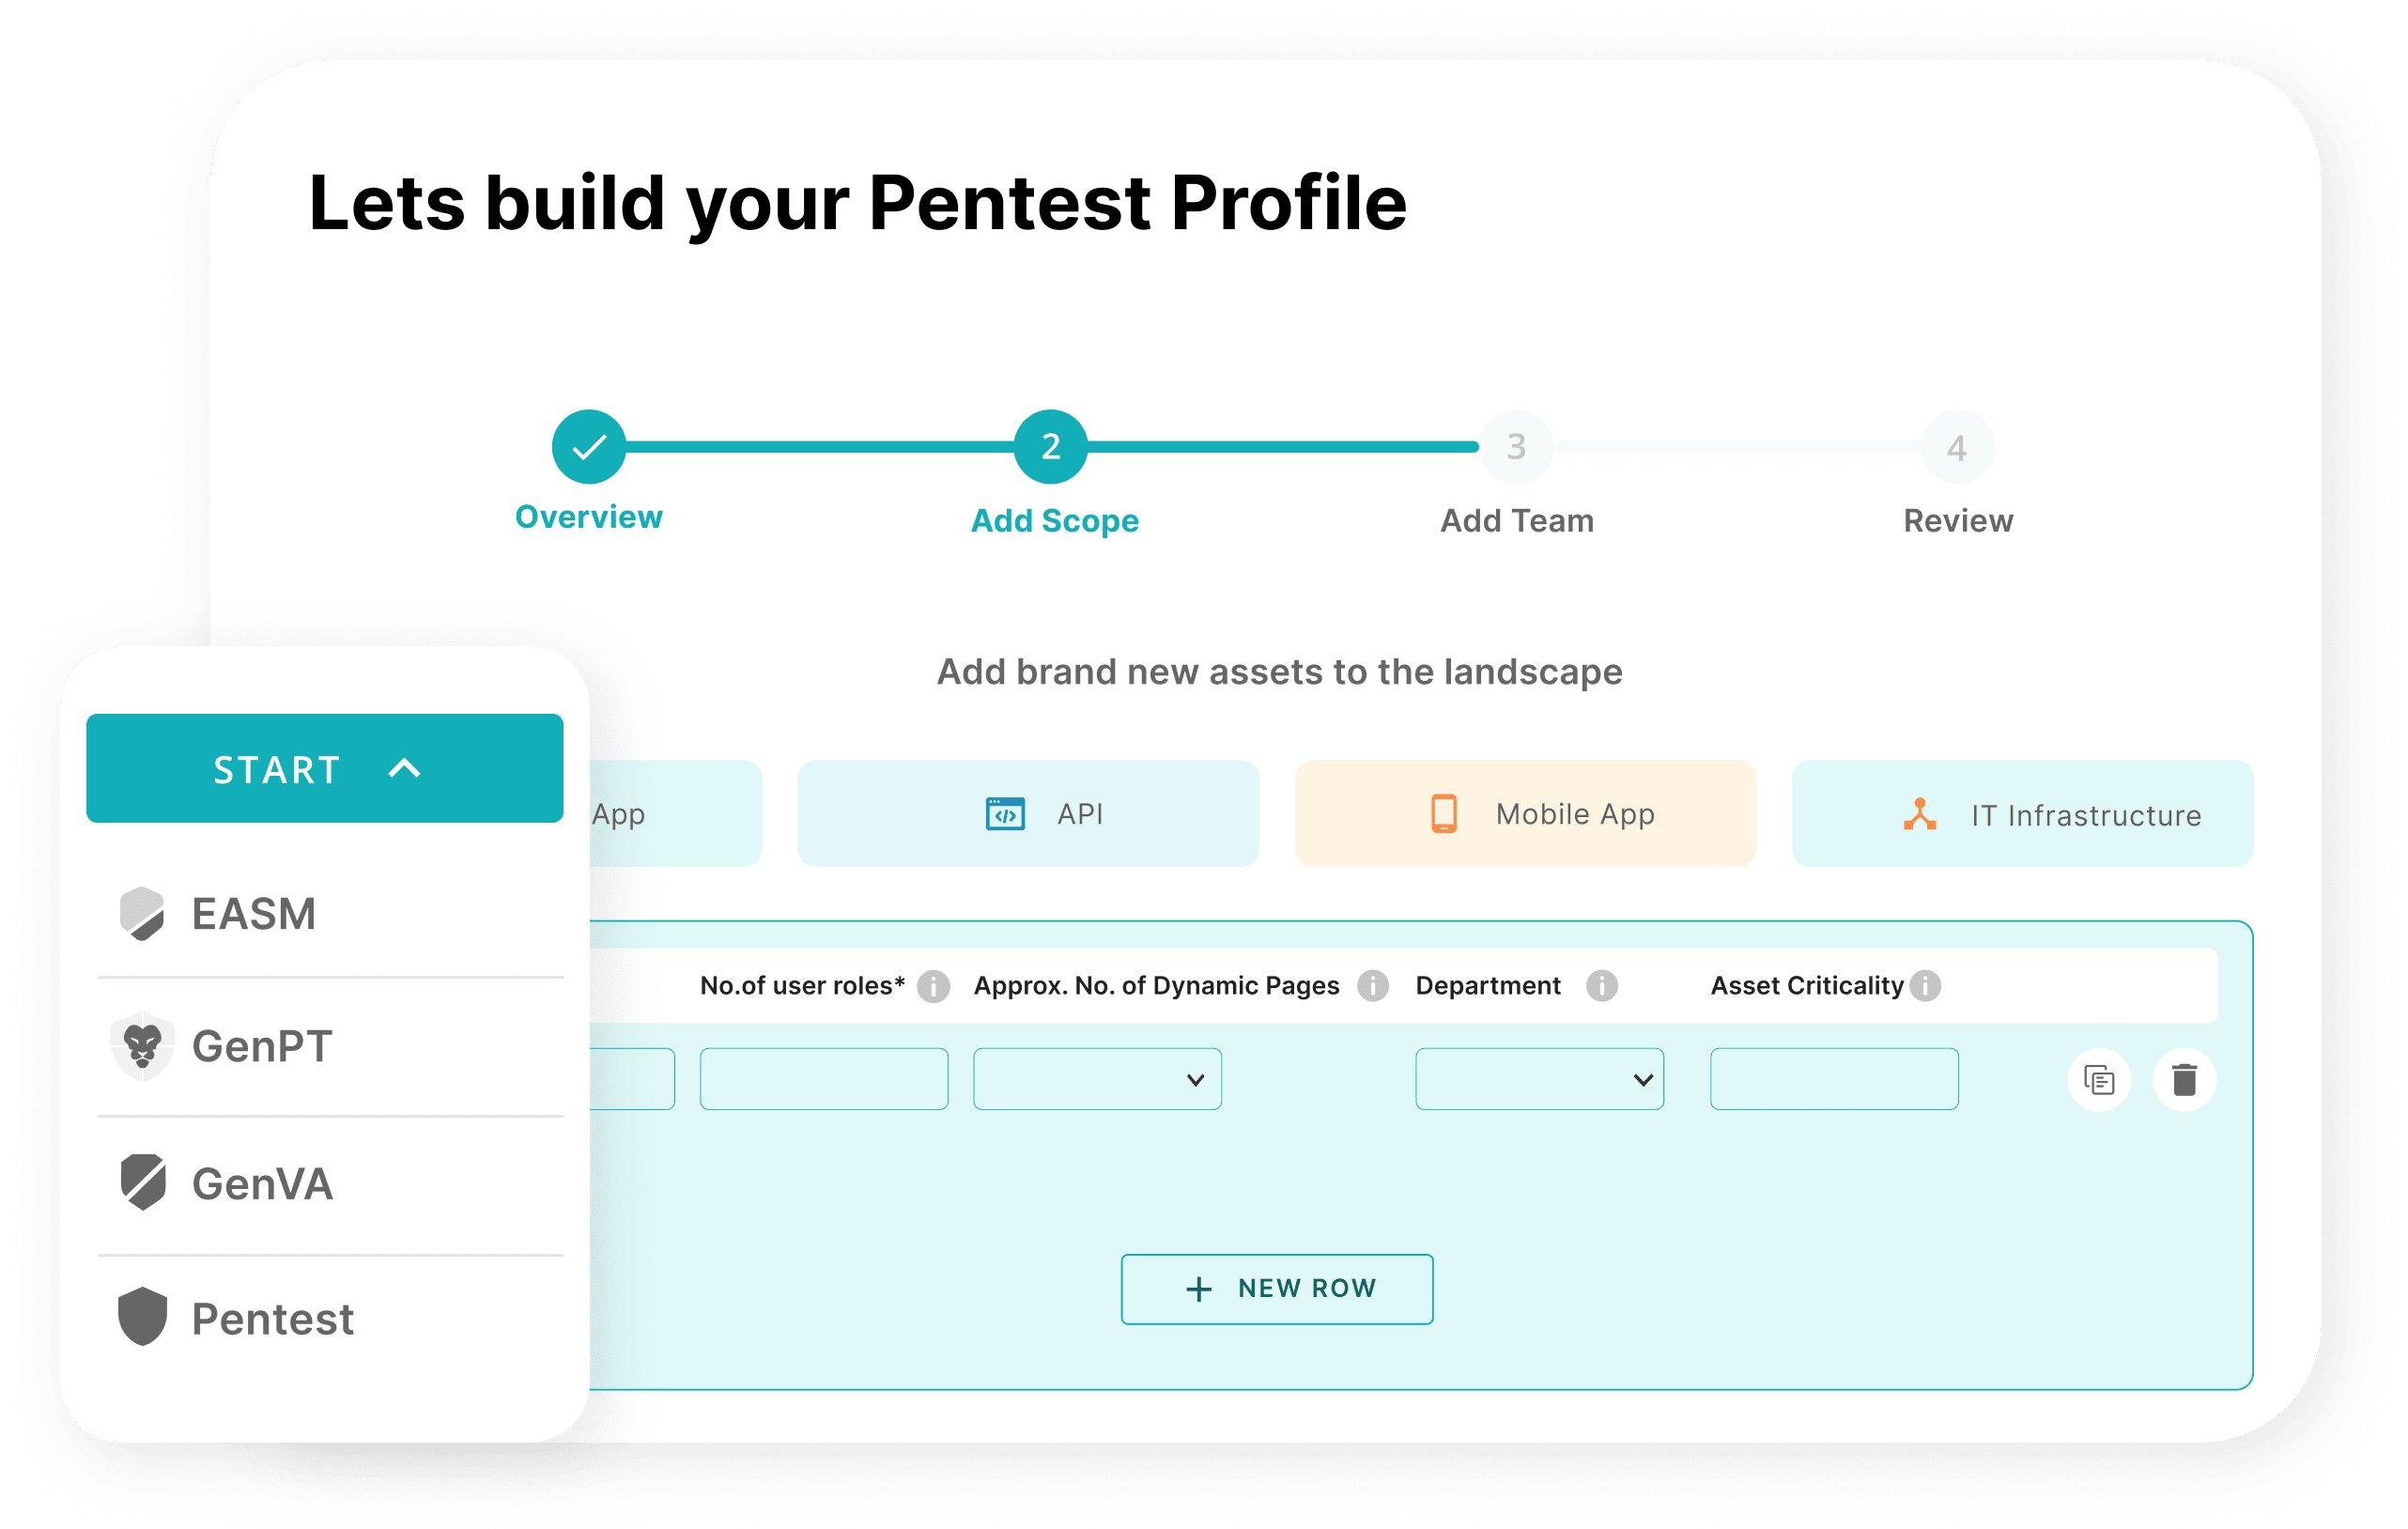Screen dimensions: 2408x1529
Task: Switch to IT Infrastructure tab
Action: (2021, 813)
